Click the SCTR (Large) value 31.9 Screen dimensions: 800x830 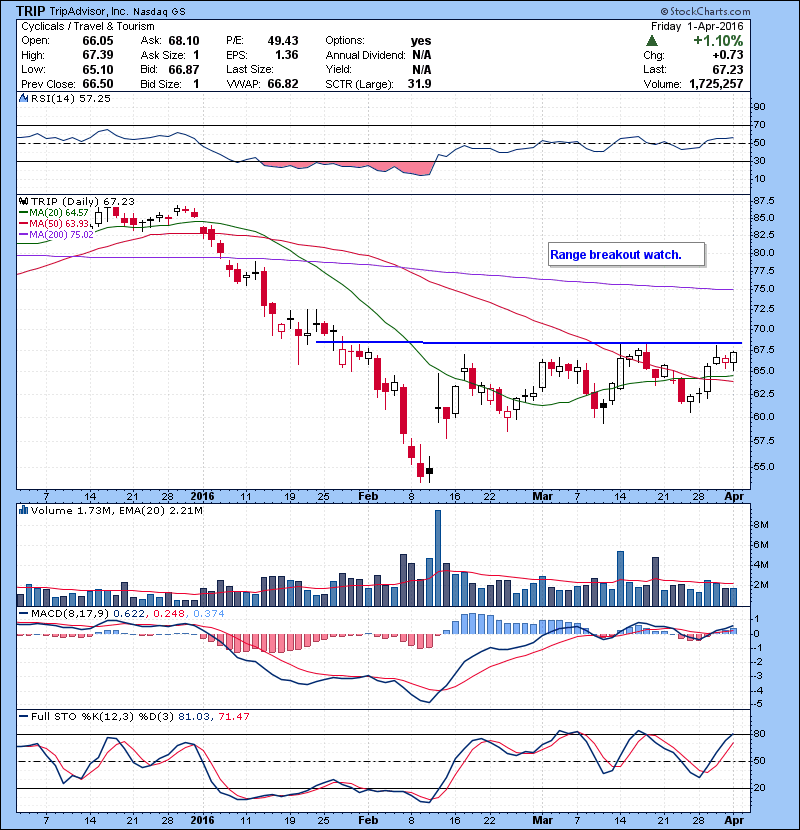[x=419, y=84]
